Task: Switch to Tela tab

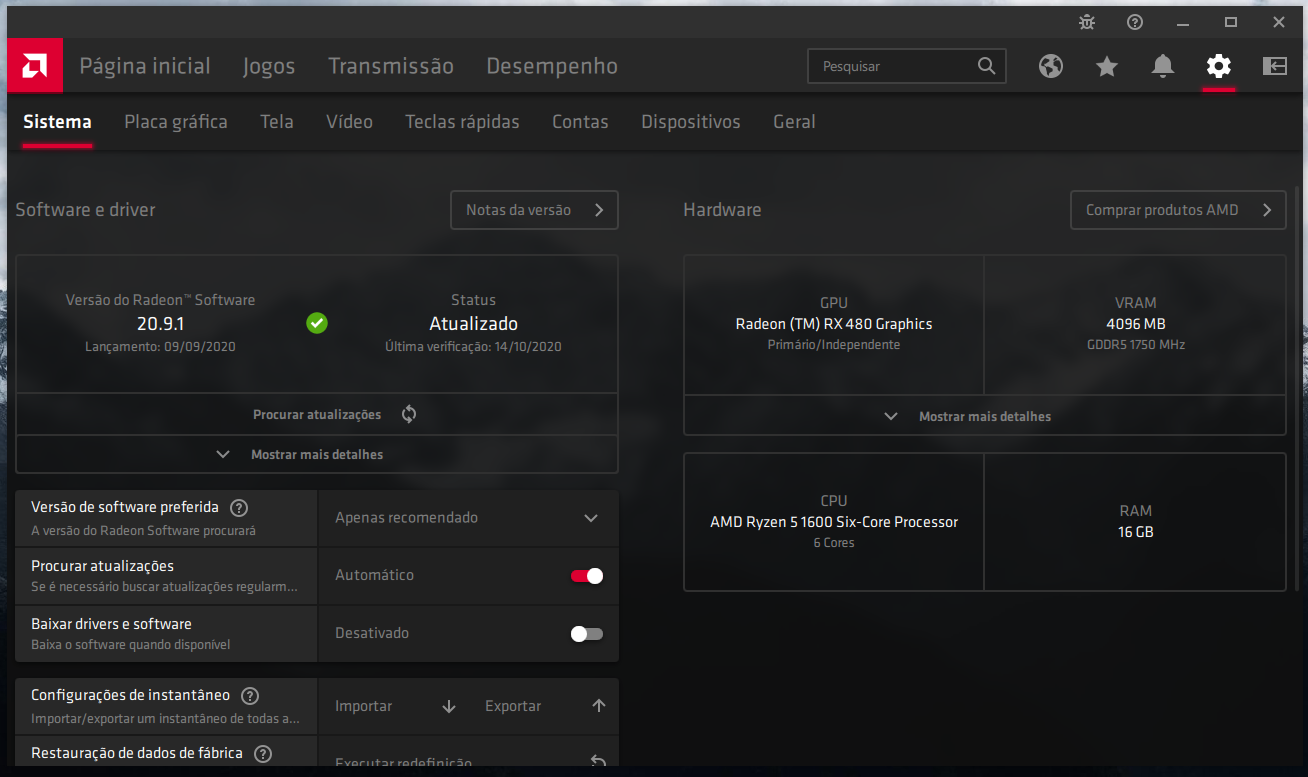Action: click(x=277, y=122)
